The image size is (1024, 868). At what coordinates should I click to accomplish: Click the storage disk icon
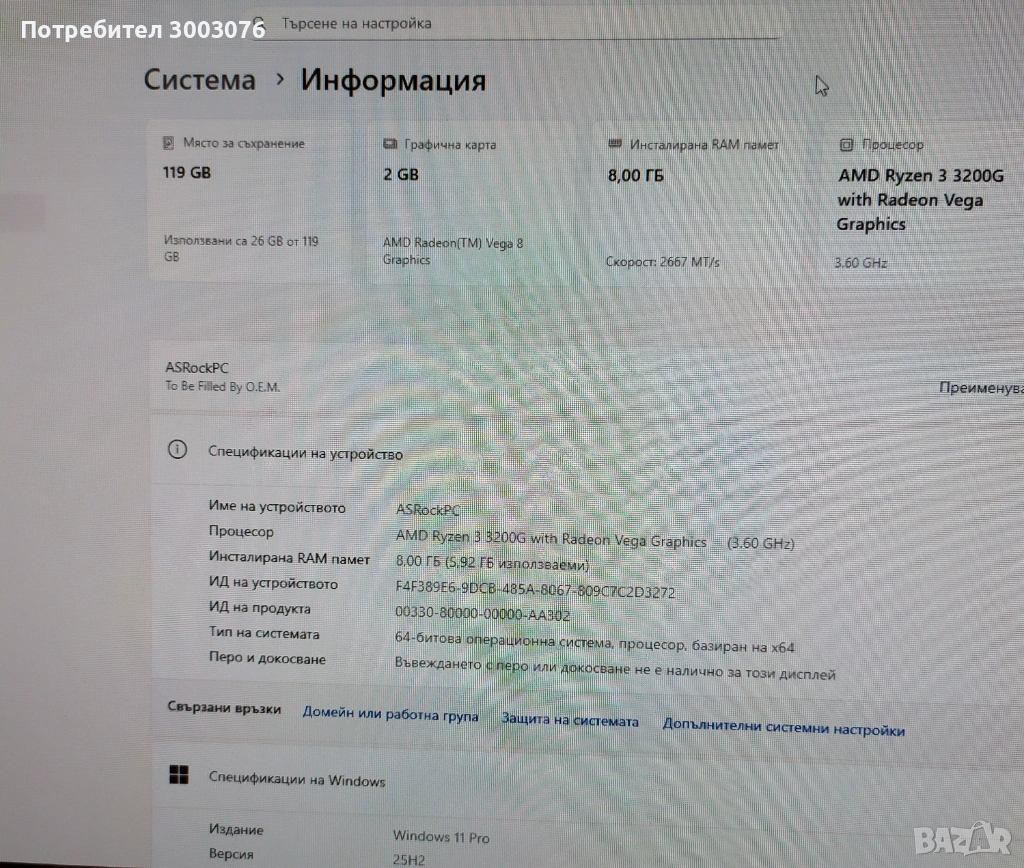(168, 142)
